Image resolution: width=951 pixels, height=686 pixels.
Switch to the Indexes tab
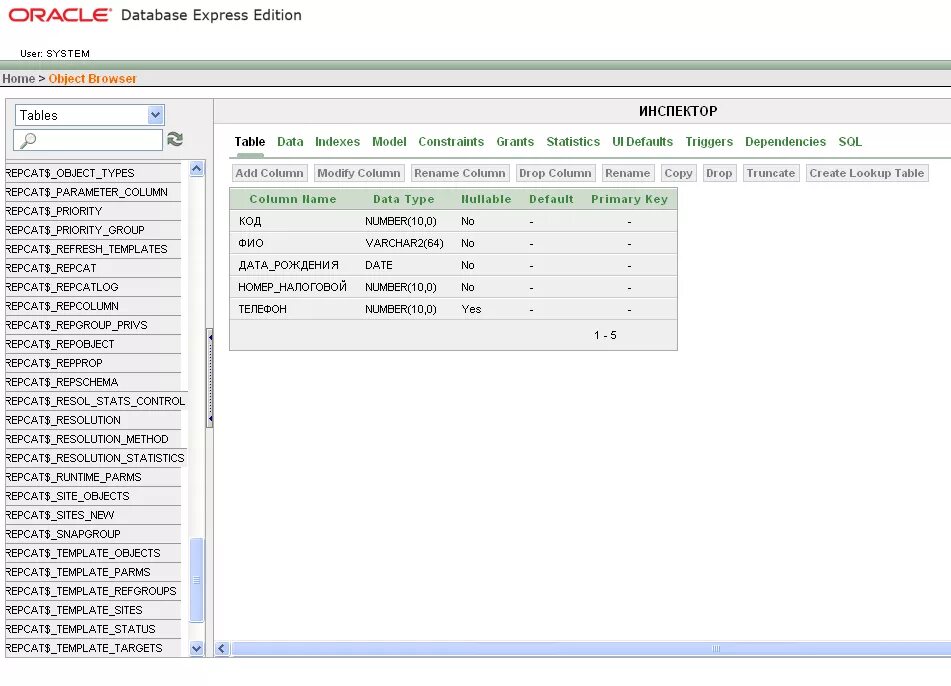coord(337,141)
